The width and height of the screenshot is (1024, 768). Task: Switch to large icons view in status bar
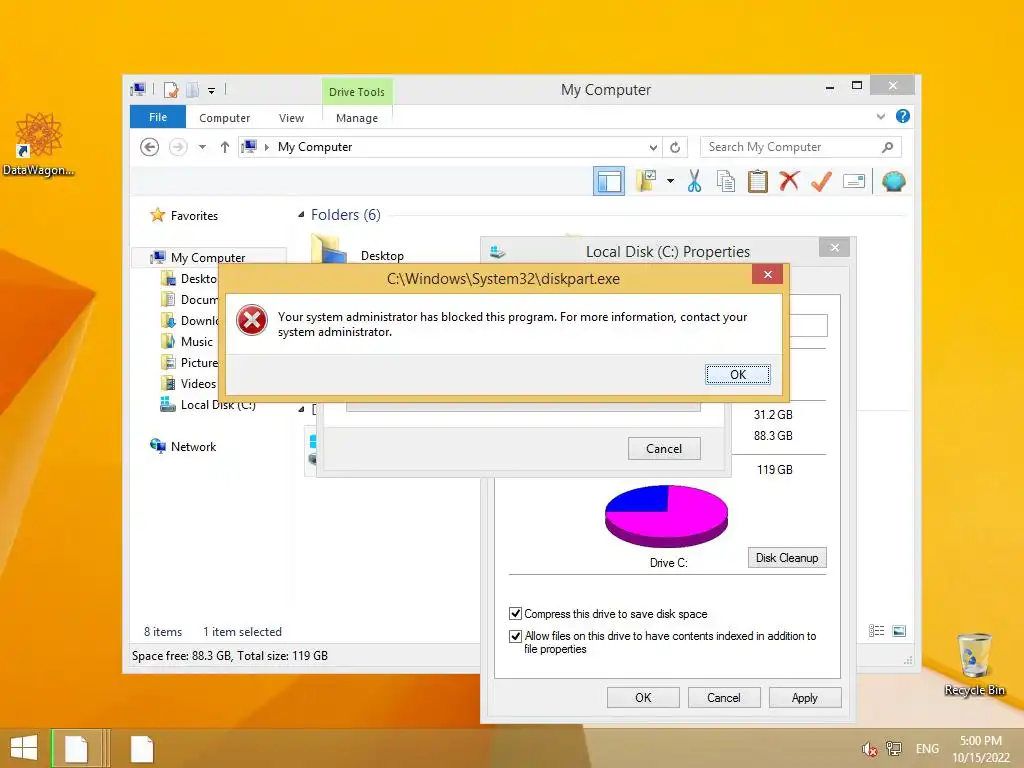click(x=899, y=631)
